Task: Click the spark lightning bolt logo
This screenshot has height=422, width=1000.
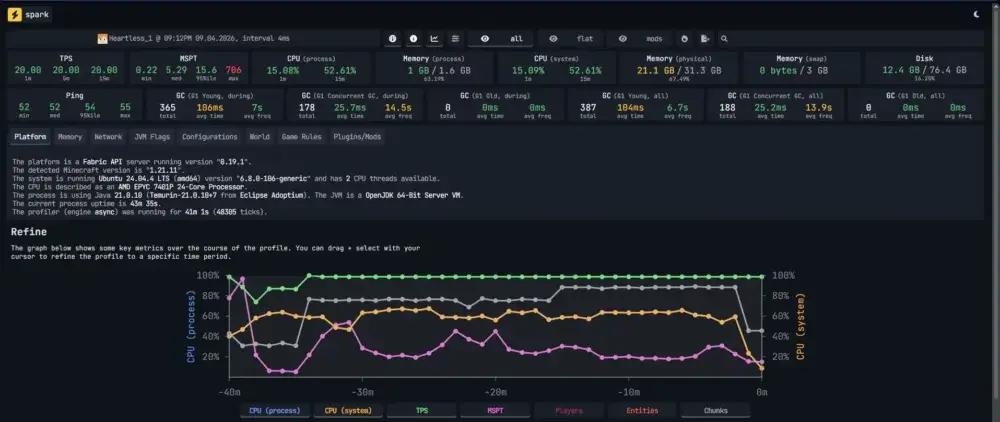Action: click(x=16, y=14)
